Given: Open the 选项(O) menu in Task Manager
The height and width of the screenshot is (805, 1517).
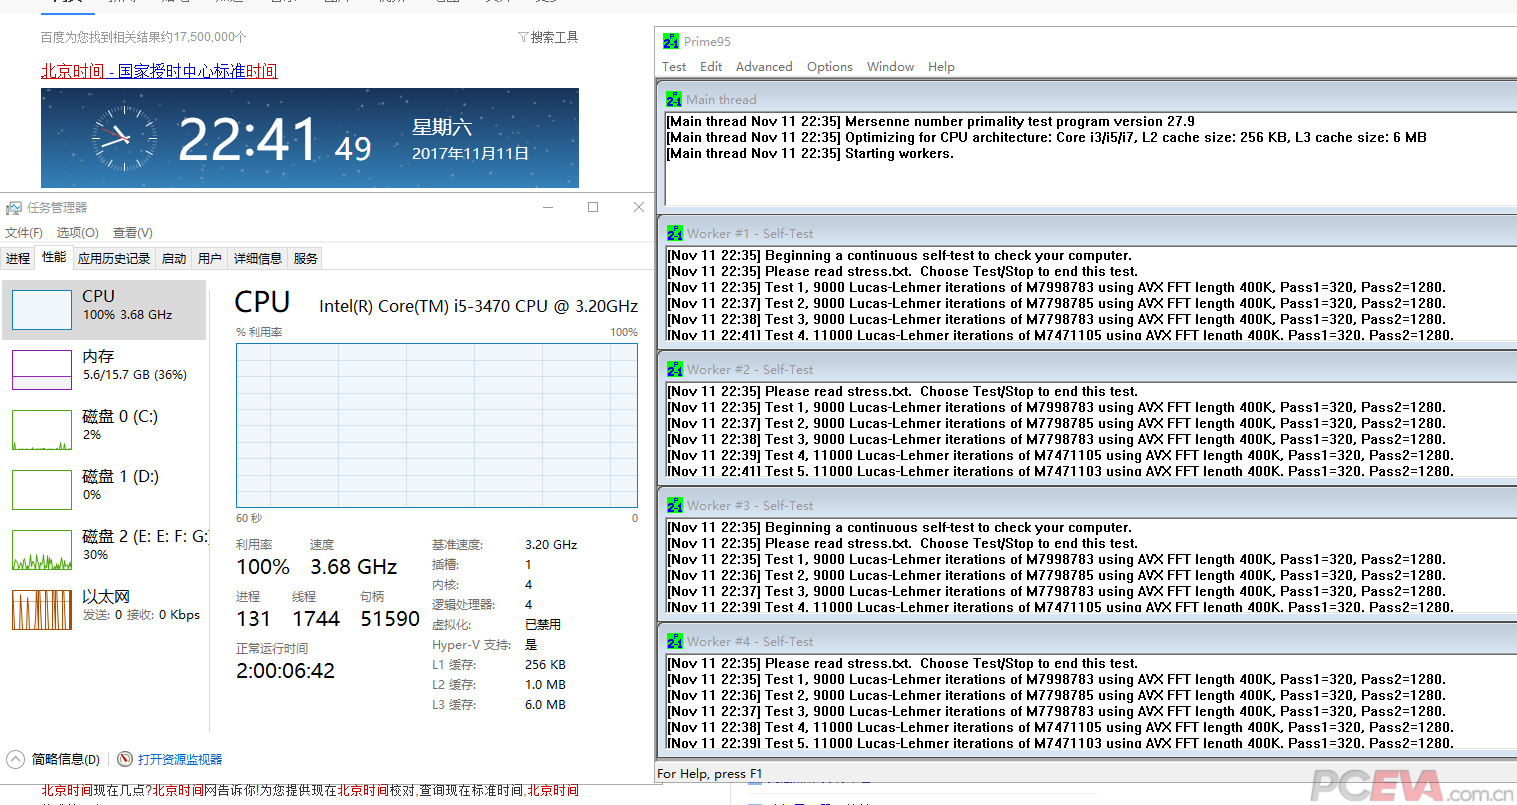Looking at the screenshot, I should (x=77, y=232).
